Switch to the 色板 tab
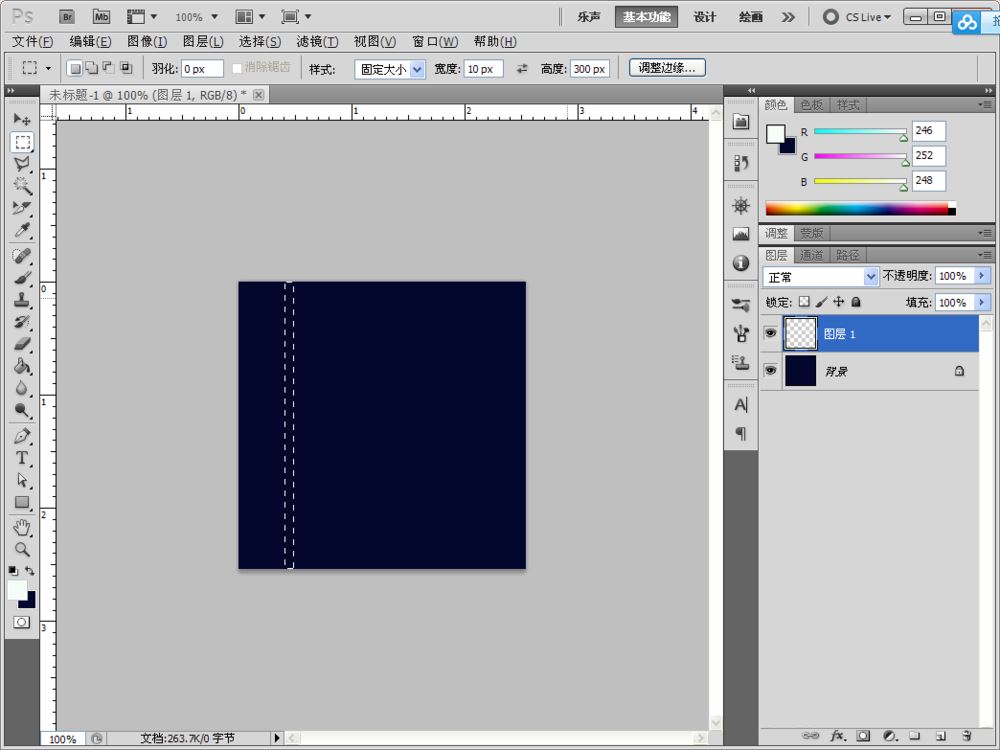1000x750 pixels. (811, 105)
